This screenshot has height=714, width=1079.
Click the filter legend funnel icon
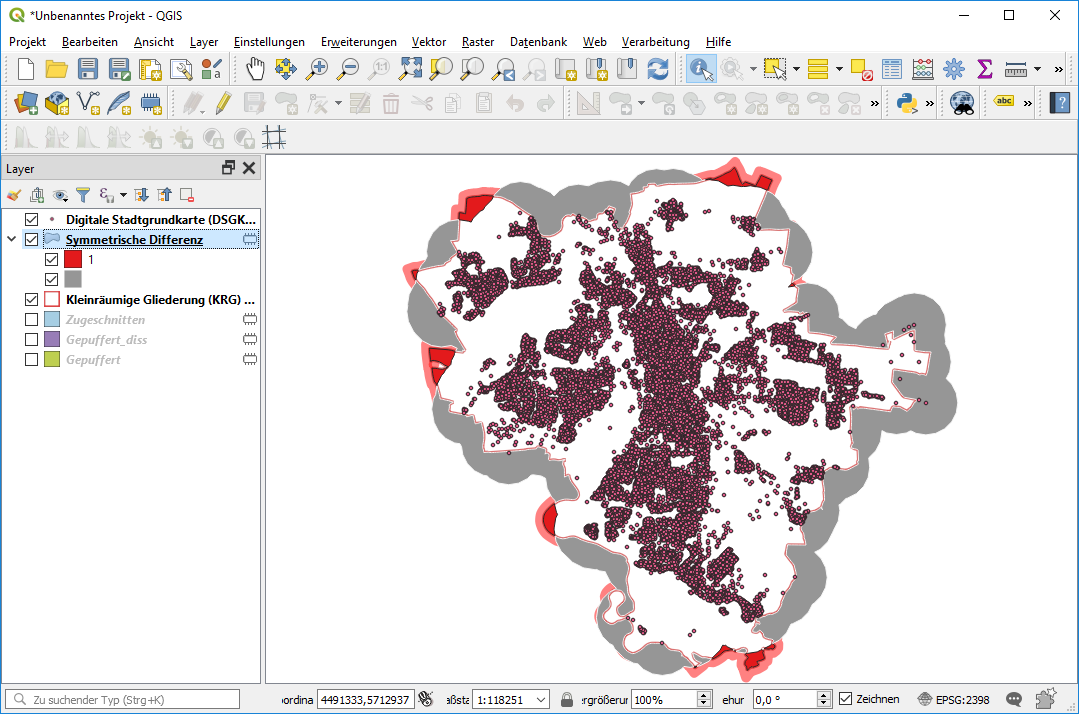pyautogui.click(x=83, y=195)
